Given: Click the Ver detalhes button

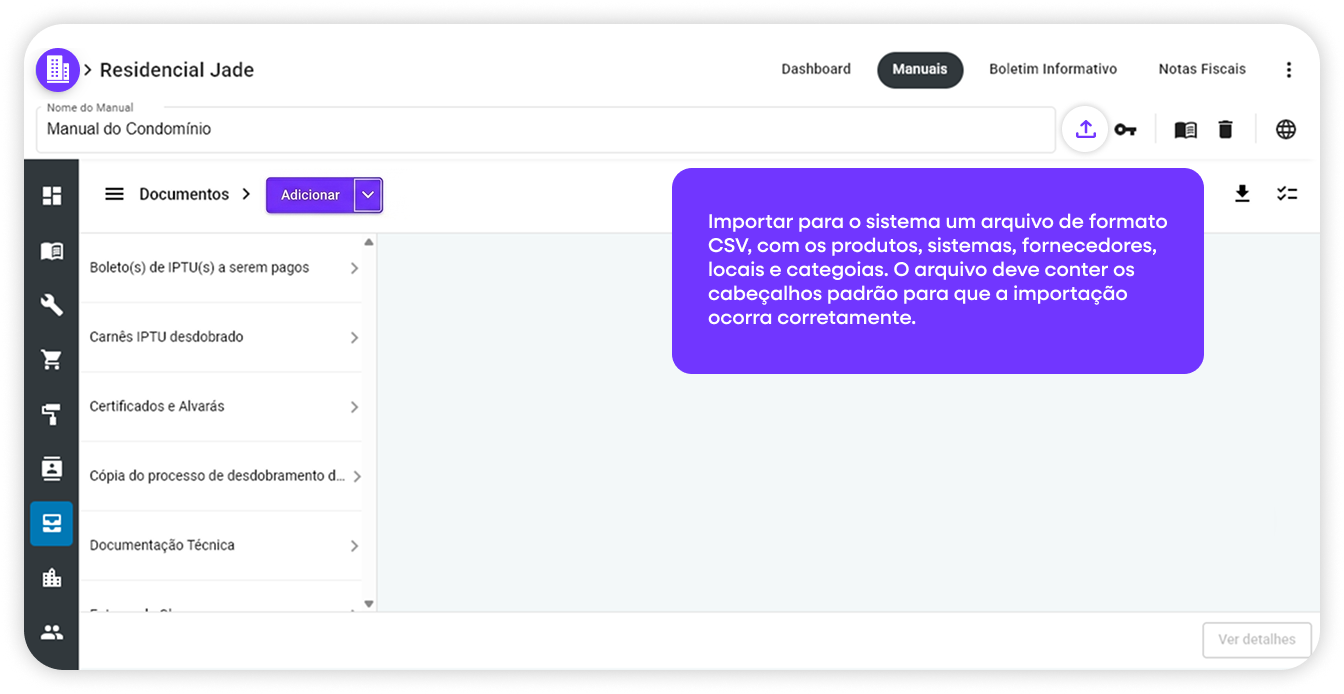Looking at the screenshot, I should 1256,640.
